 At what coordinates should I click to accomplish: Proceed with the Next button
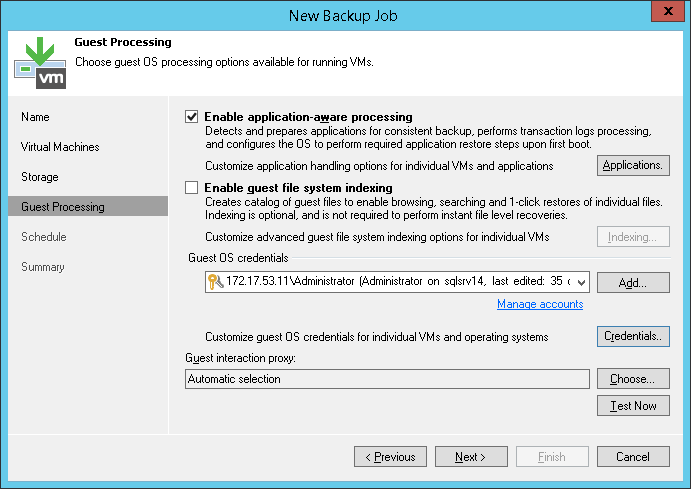coord(471,457)
